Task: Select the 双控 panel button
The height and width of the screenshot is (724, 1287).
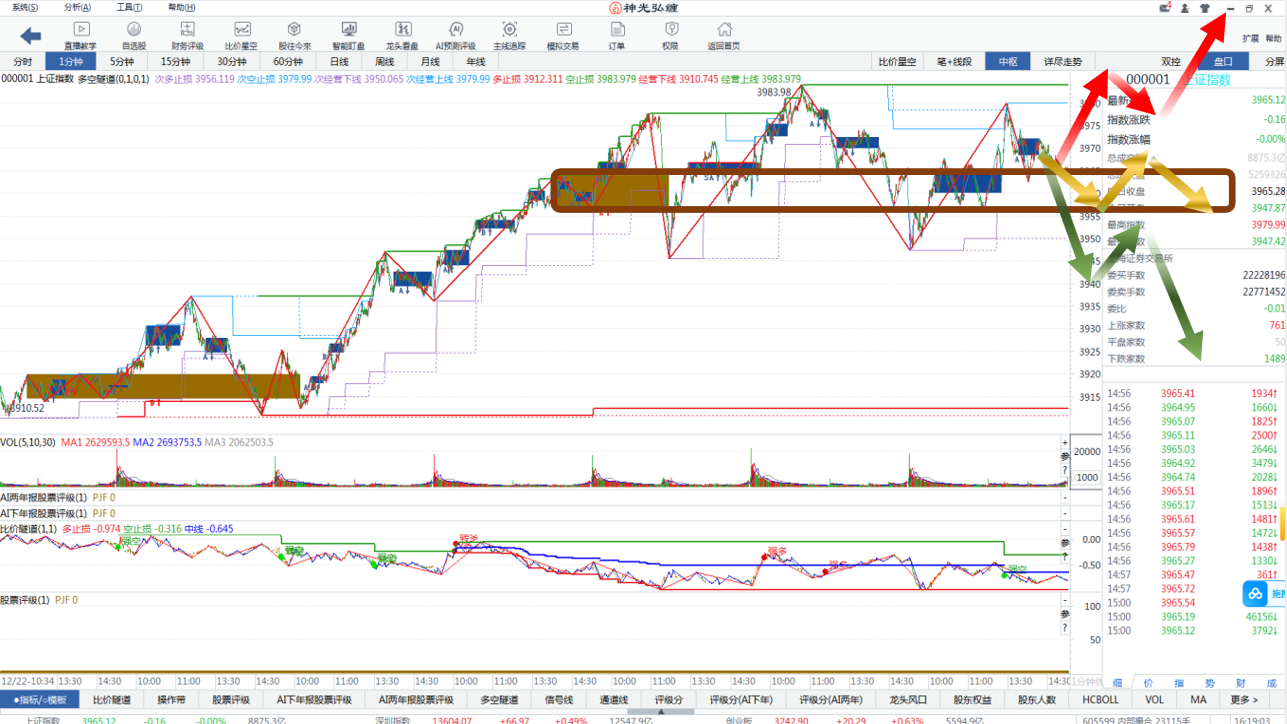Action: (1171, 62)
